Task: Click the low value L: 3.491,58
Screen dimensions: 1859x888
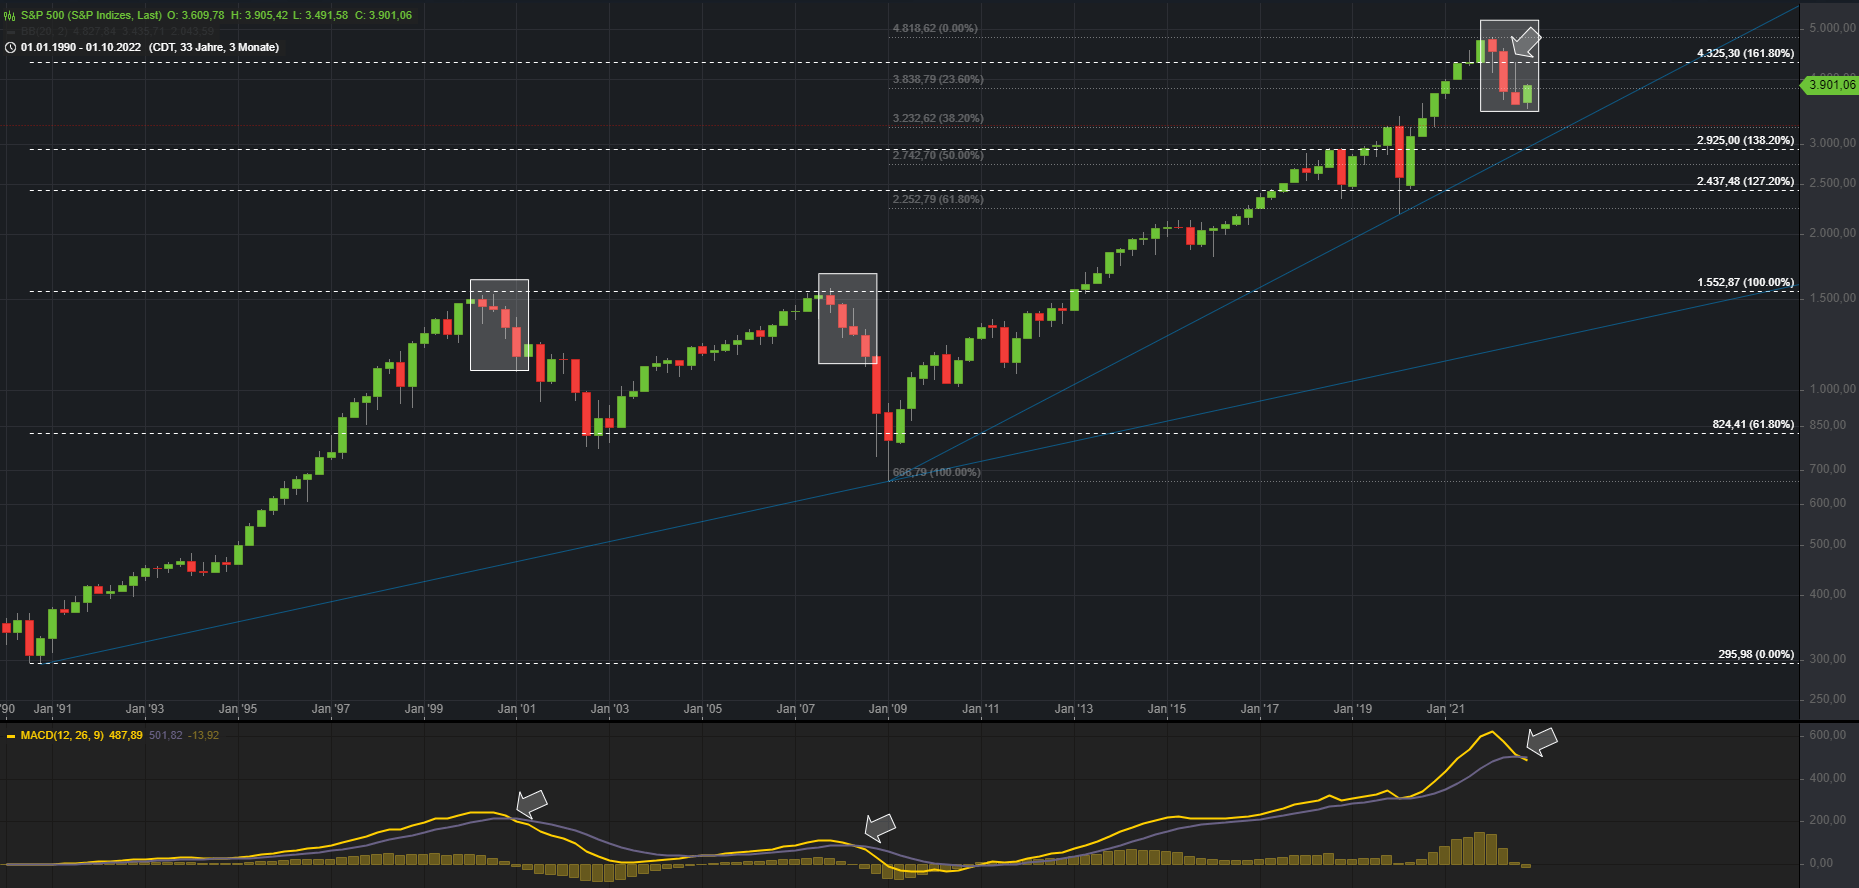Action: 320,16
